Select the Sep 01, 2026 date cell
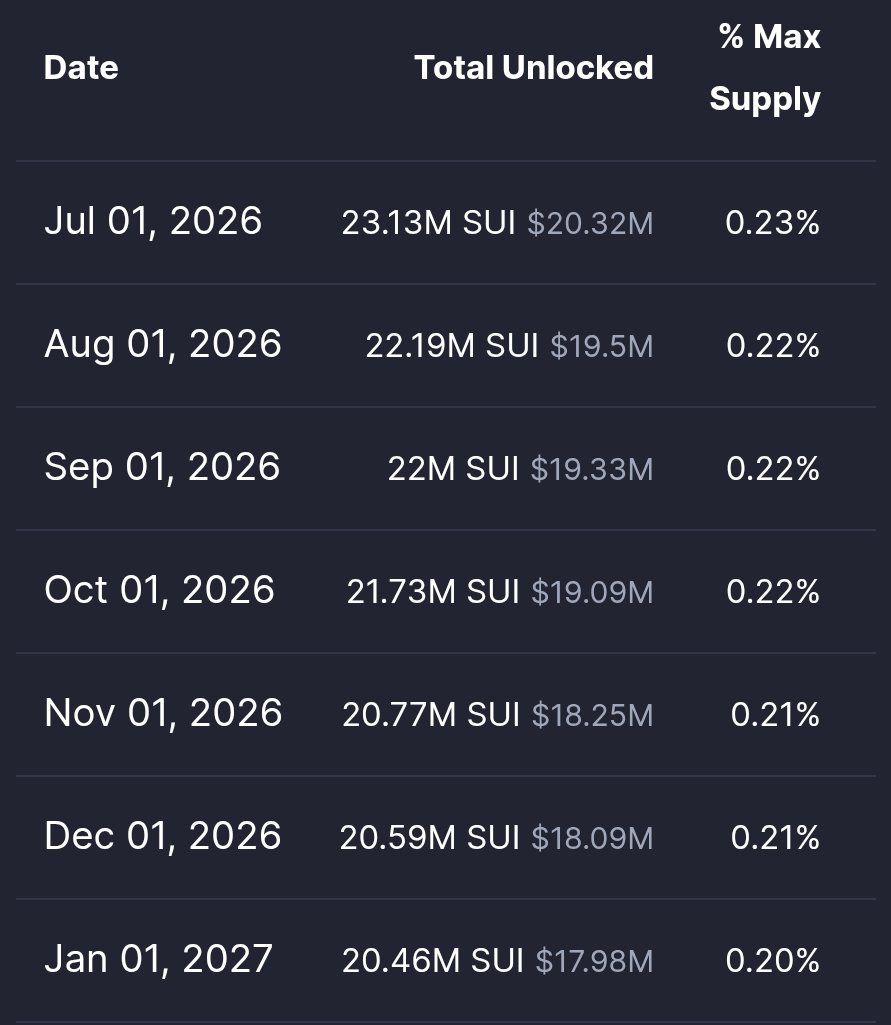Screen dimensions: 891x1025 click(162, 467)
